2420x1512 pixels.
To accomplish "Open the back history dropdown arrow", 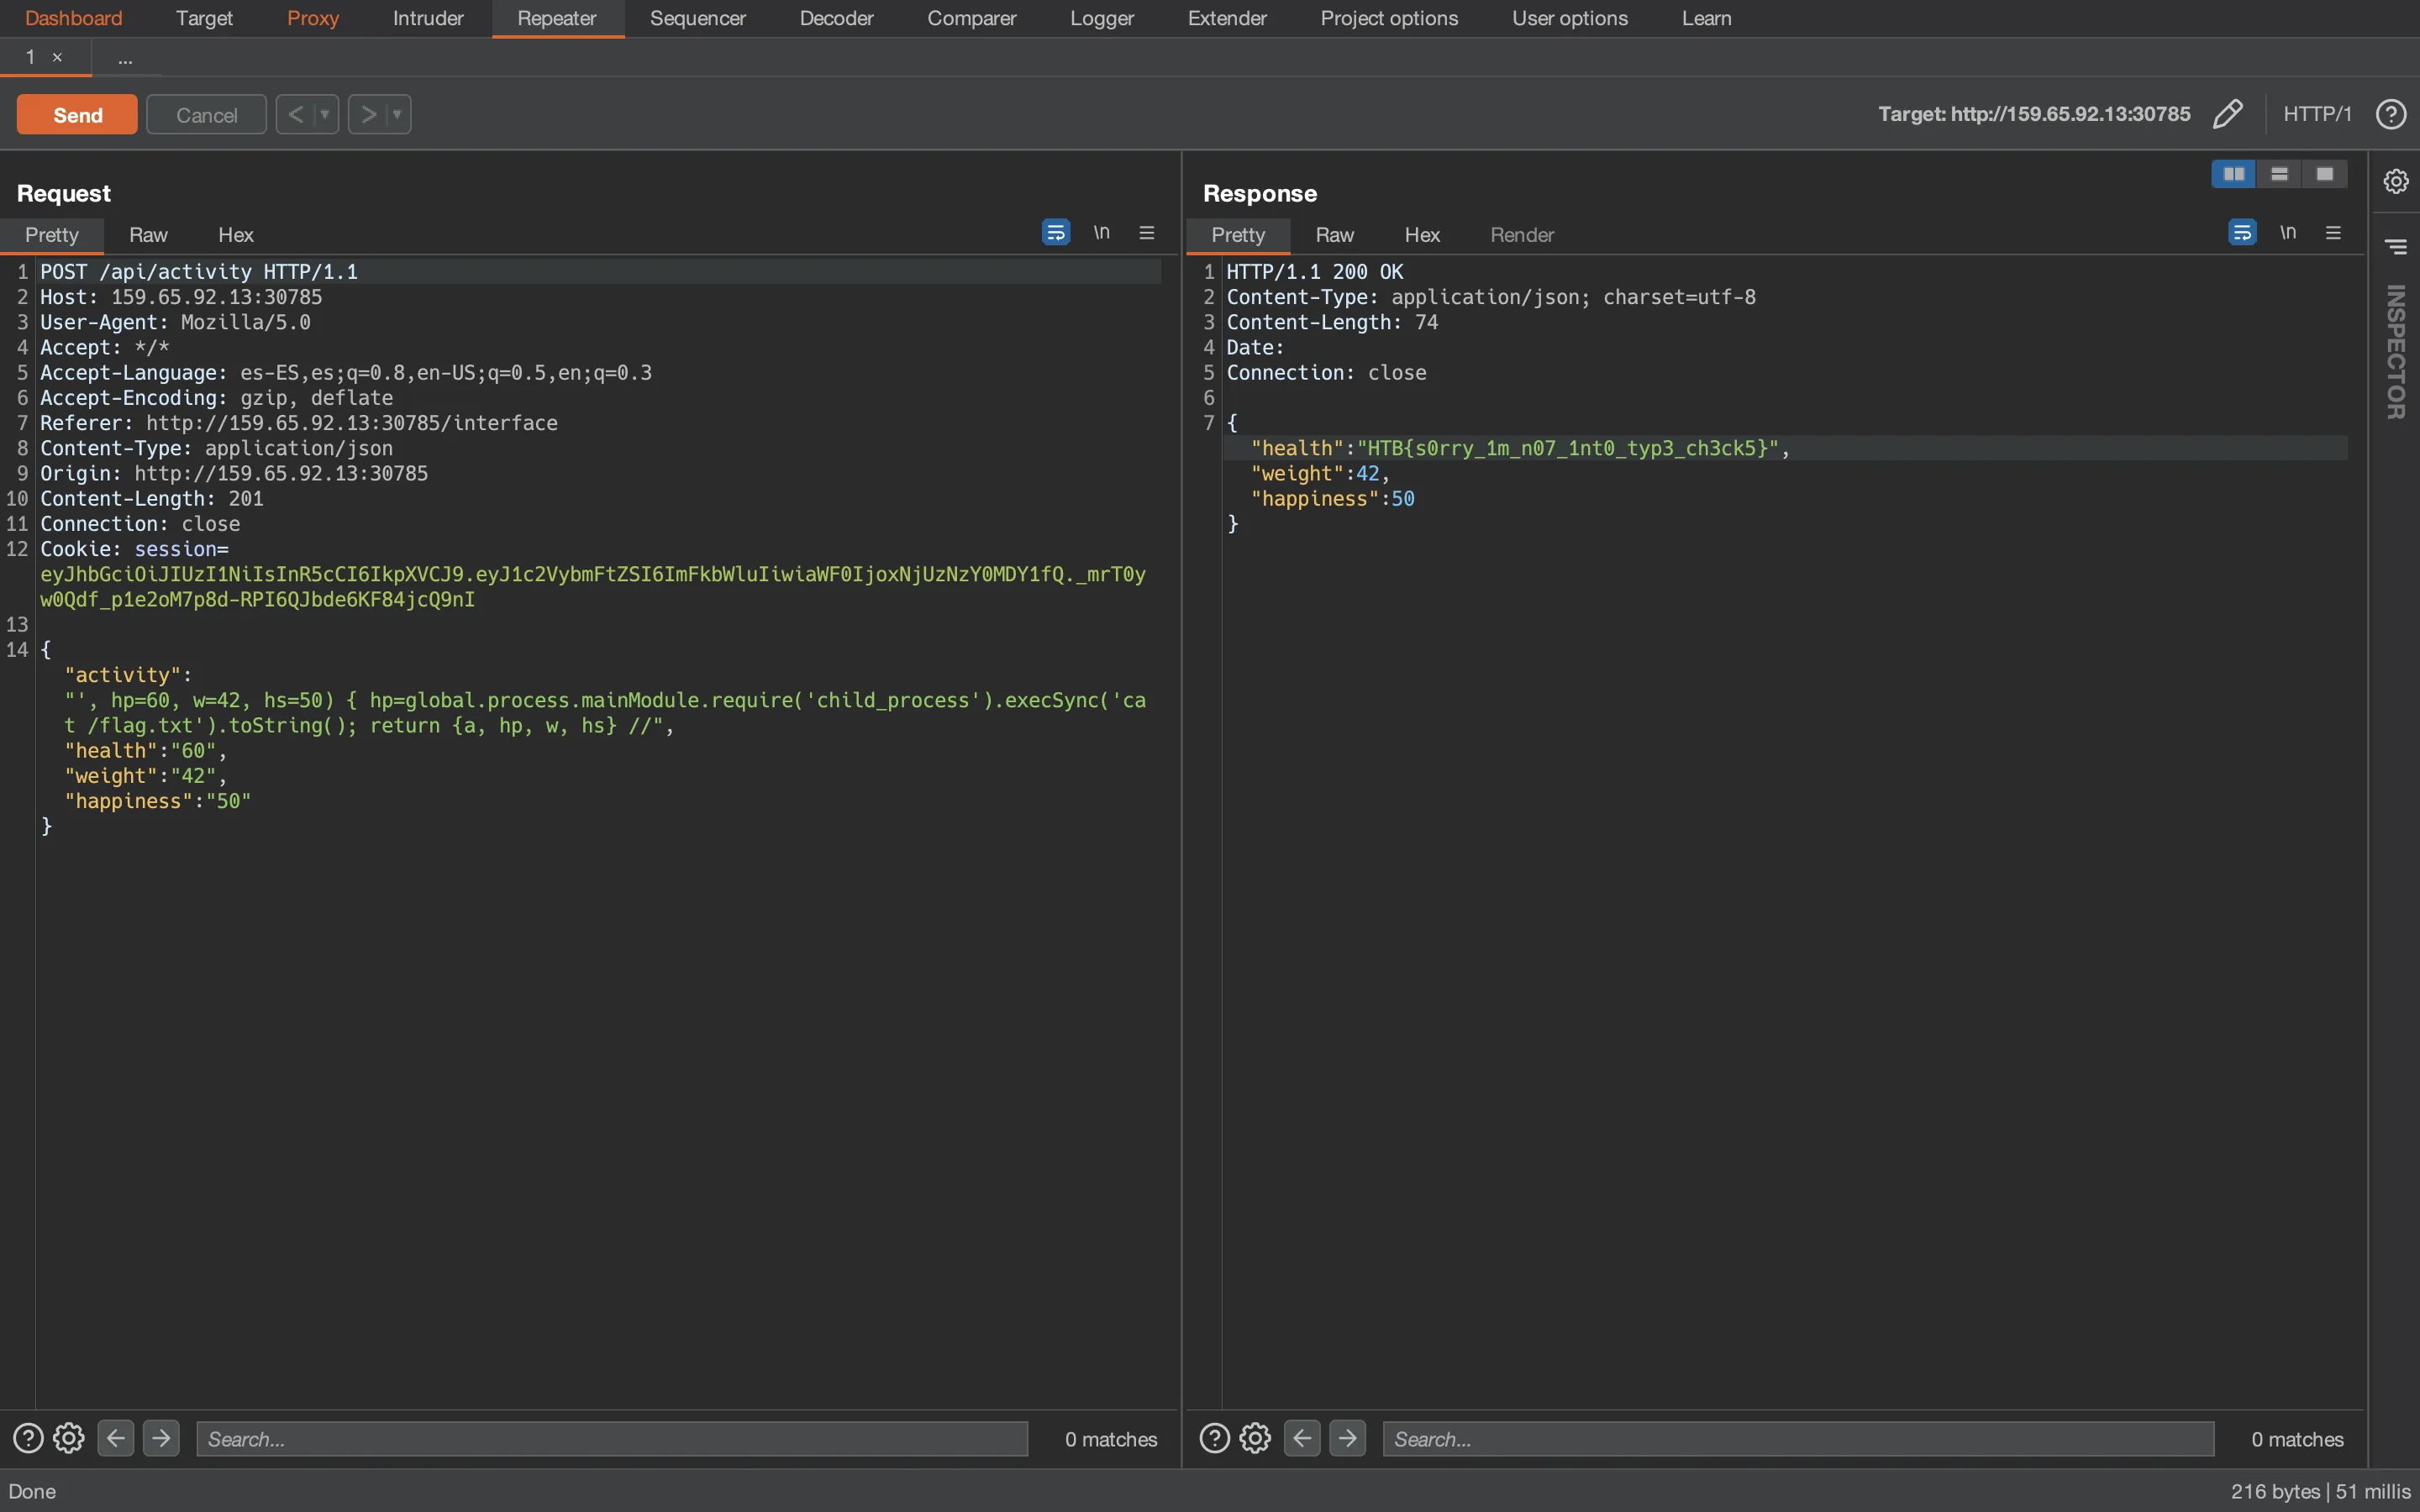I will coord(325,114).
